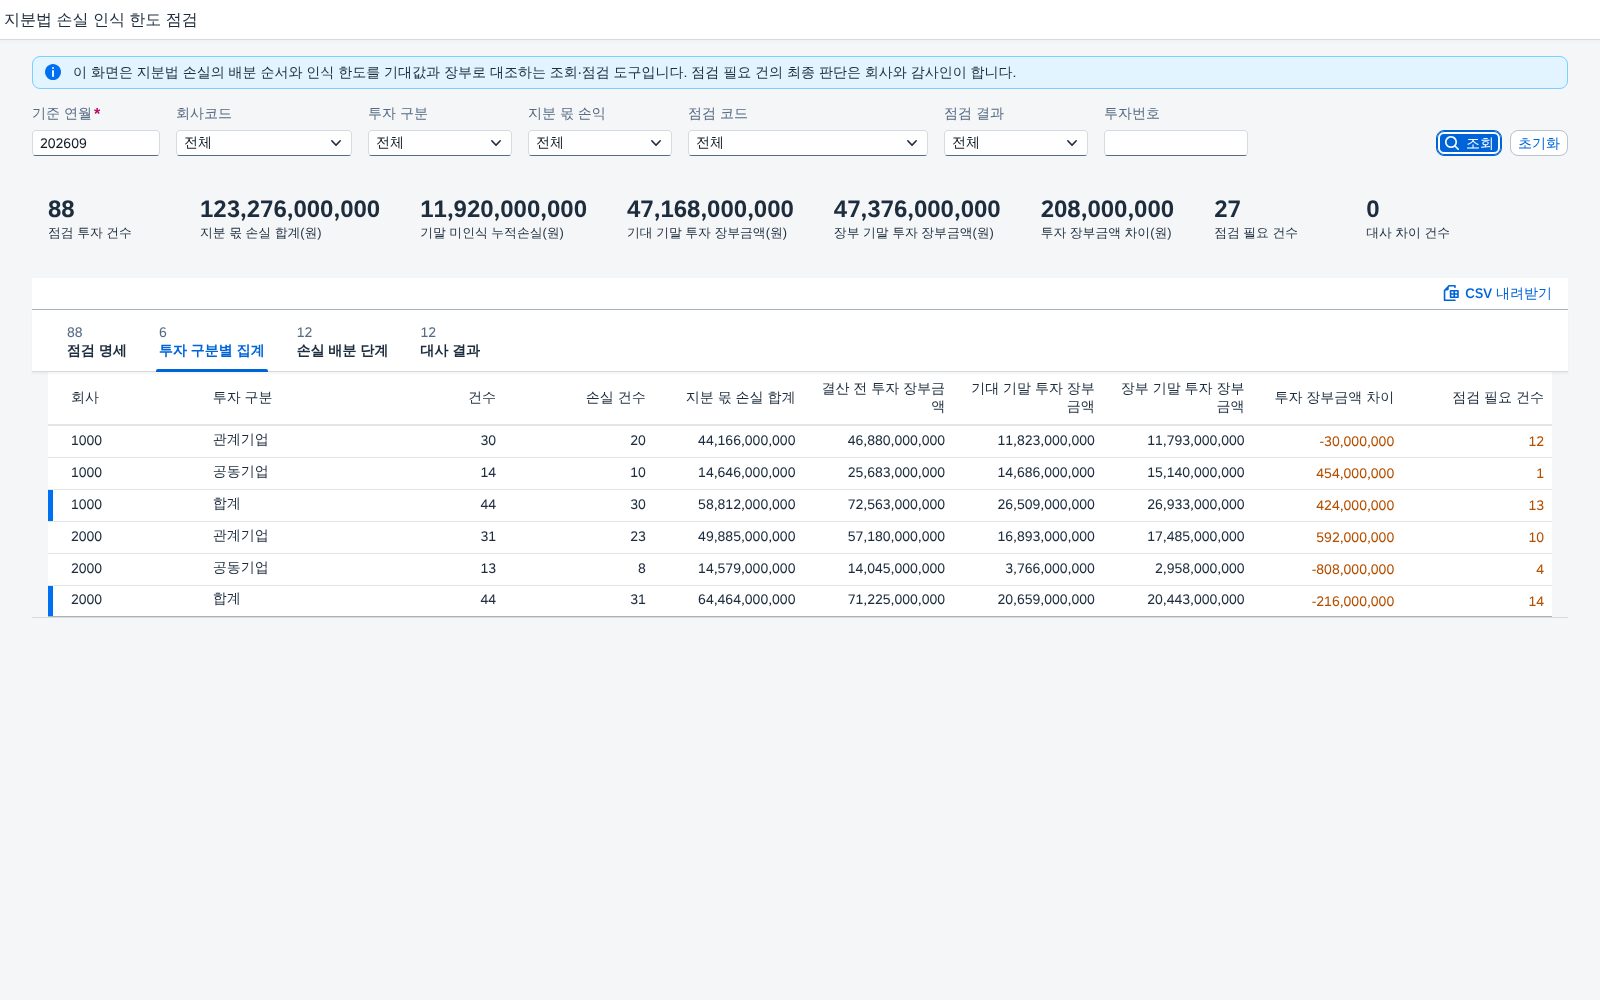
Task: Click the 424,000,000 difference value
Action: [x=1355, y=505]
